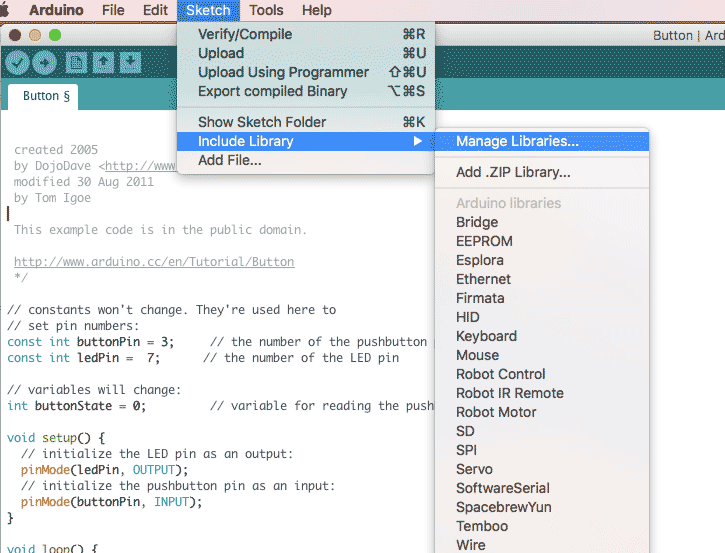Viewport: 725px width, 553px height.
Task: Include the Robot Motor library
Action: tap(542, 412)
